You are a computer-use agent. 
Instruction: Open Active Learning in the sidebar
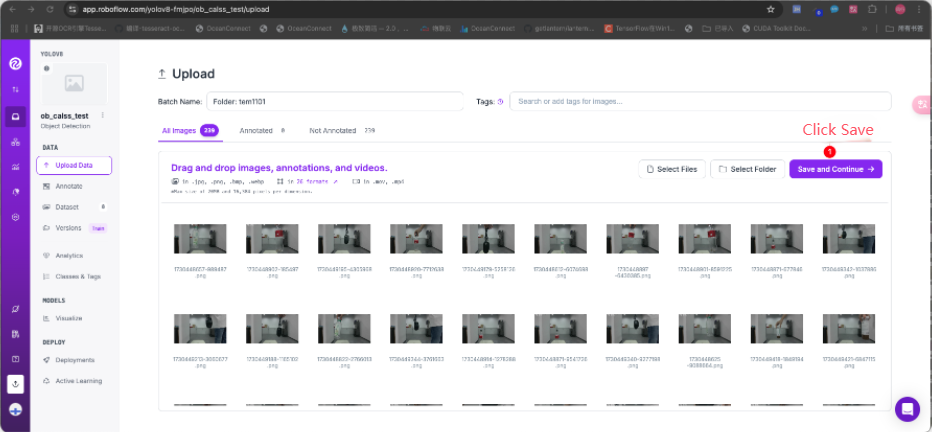tap(74, 381)
